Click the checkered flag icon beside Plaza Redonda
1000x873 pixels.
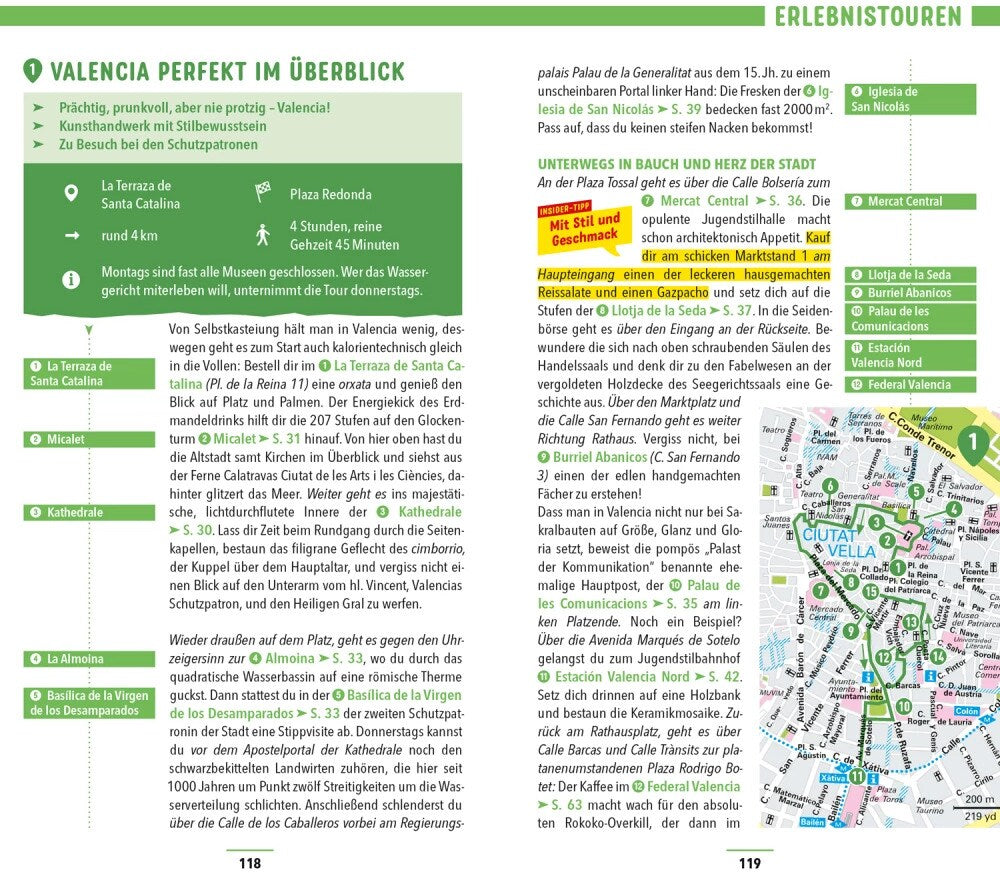coord(263,193)
